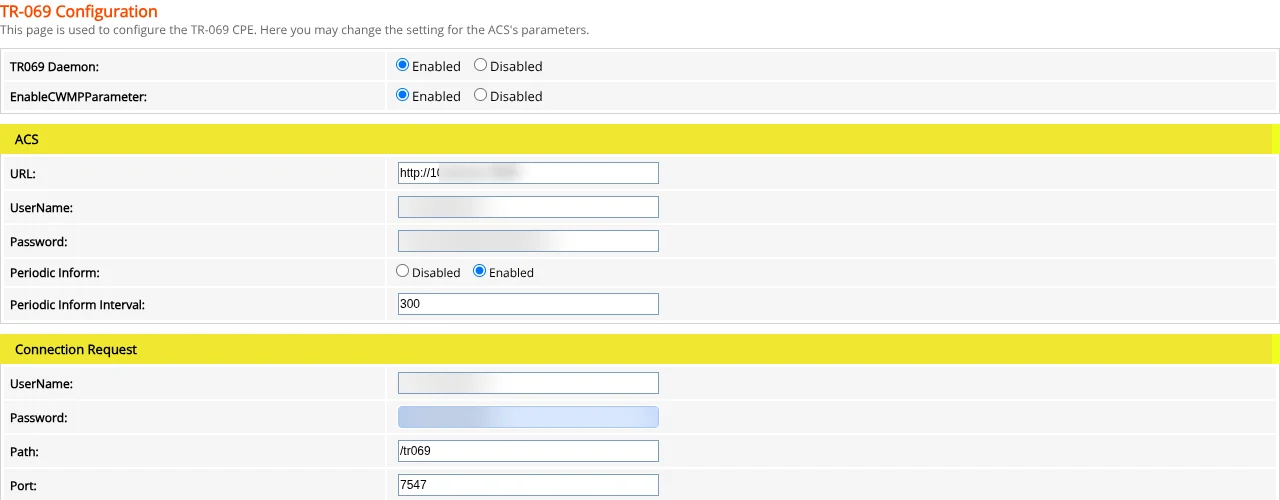Focus the ACS Password field

pos(528,241)
